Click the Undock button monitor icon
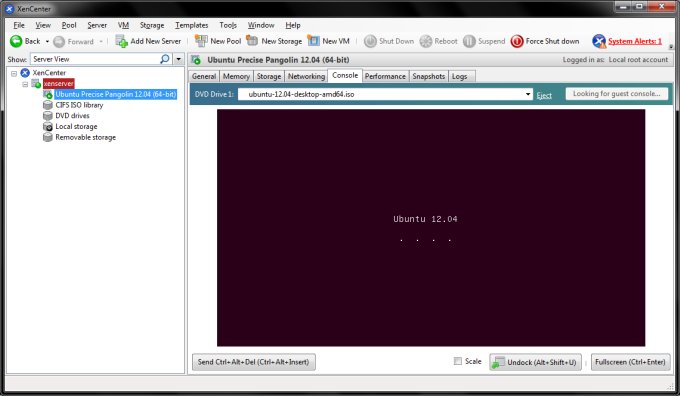The image size is (680, 396). (x=498, y=362)
